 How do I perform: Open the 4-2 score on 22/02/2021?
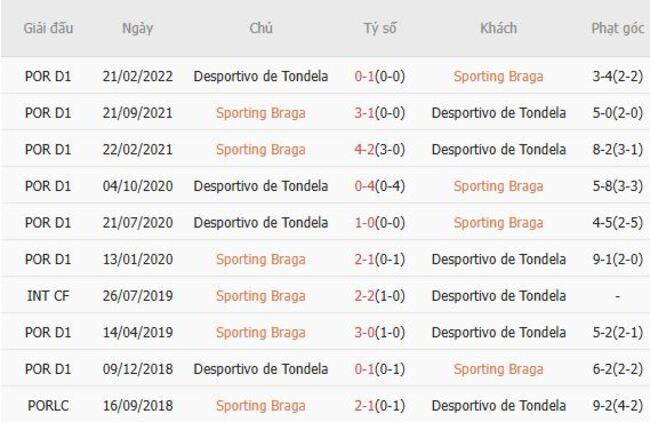367,149
